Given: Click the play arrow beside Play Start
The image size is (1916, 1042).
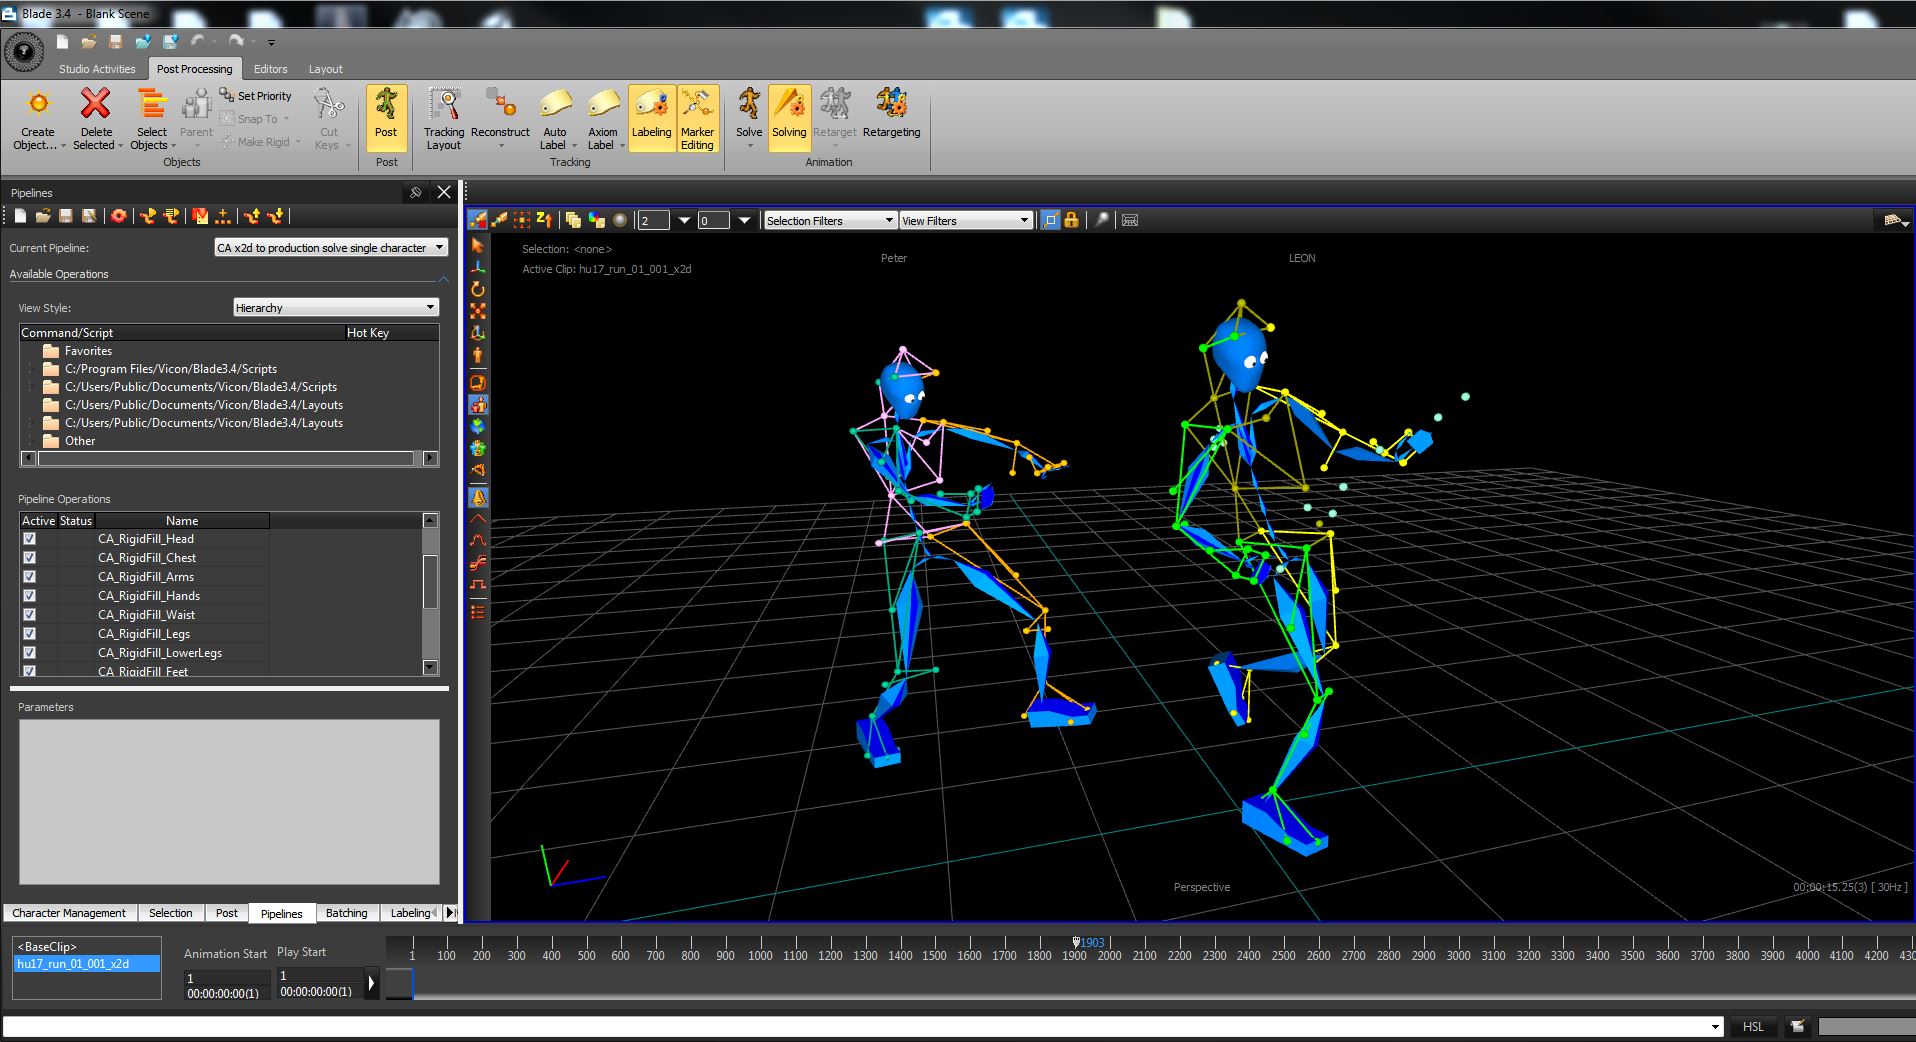Looking at the screenshot, I should click(x=372, y=983).
